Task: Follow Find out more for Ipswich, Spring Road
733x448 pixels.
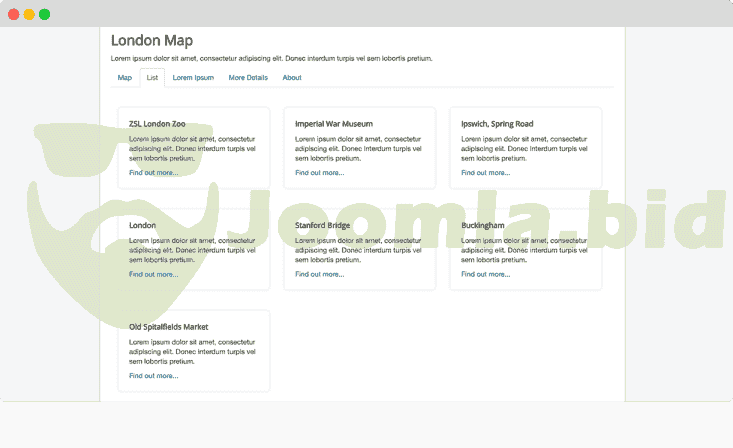Action: [486, 172]
